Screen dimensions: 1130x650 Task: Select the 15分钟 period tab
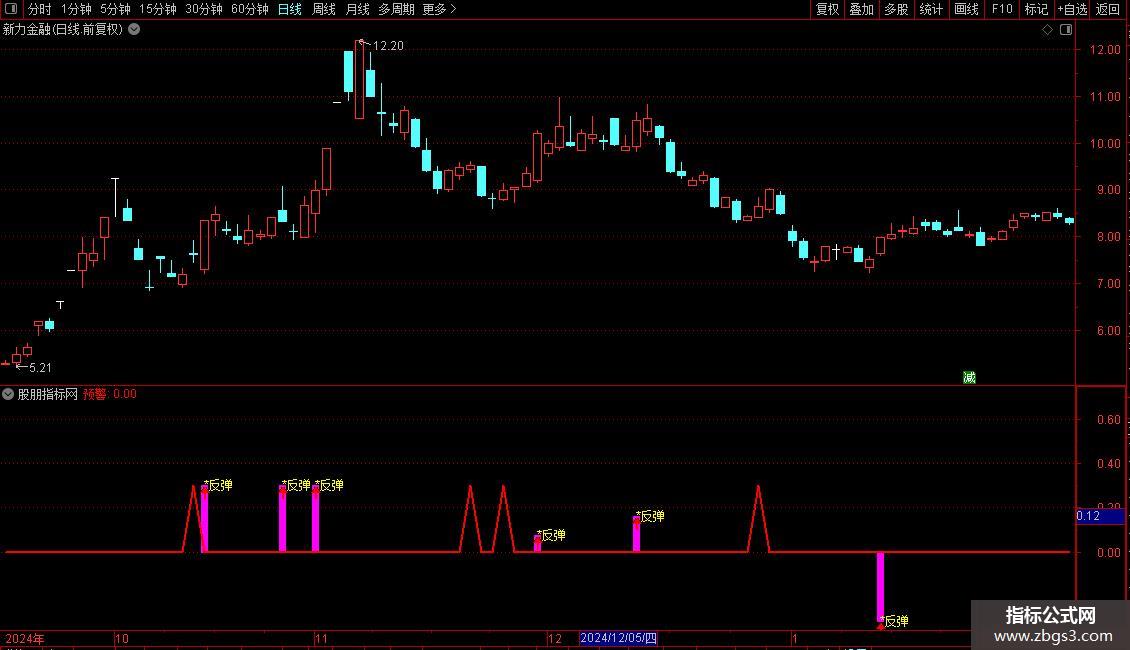[x=158, y=9]
